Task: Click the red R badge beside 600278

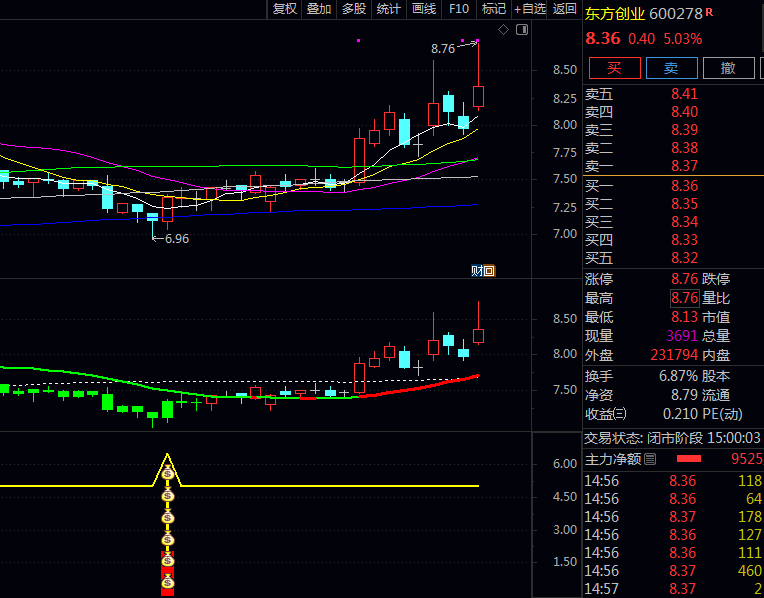Action: click(709, 13)
